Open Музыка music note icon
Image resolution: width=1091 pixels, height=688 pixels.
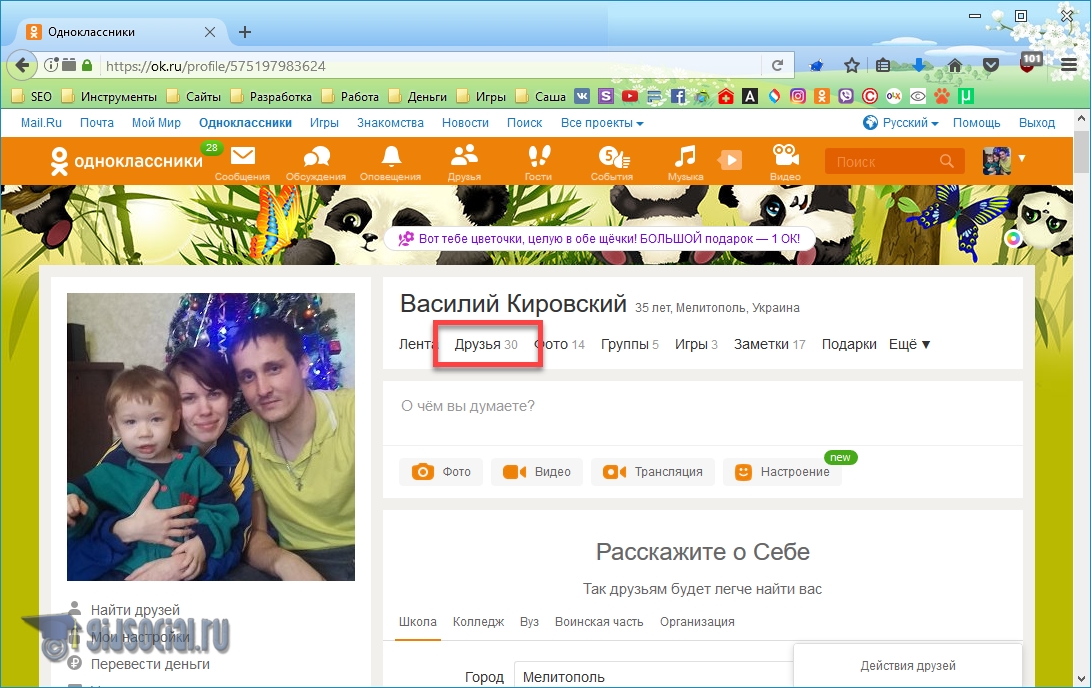pos(685,158)
